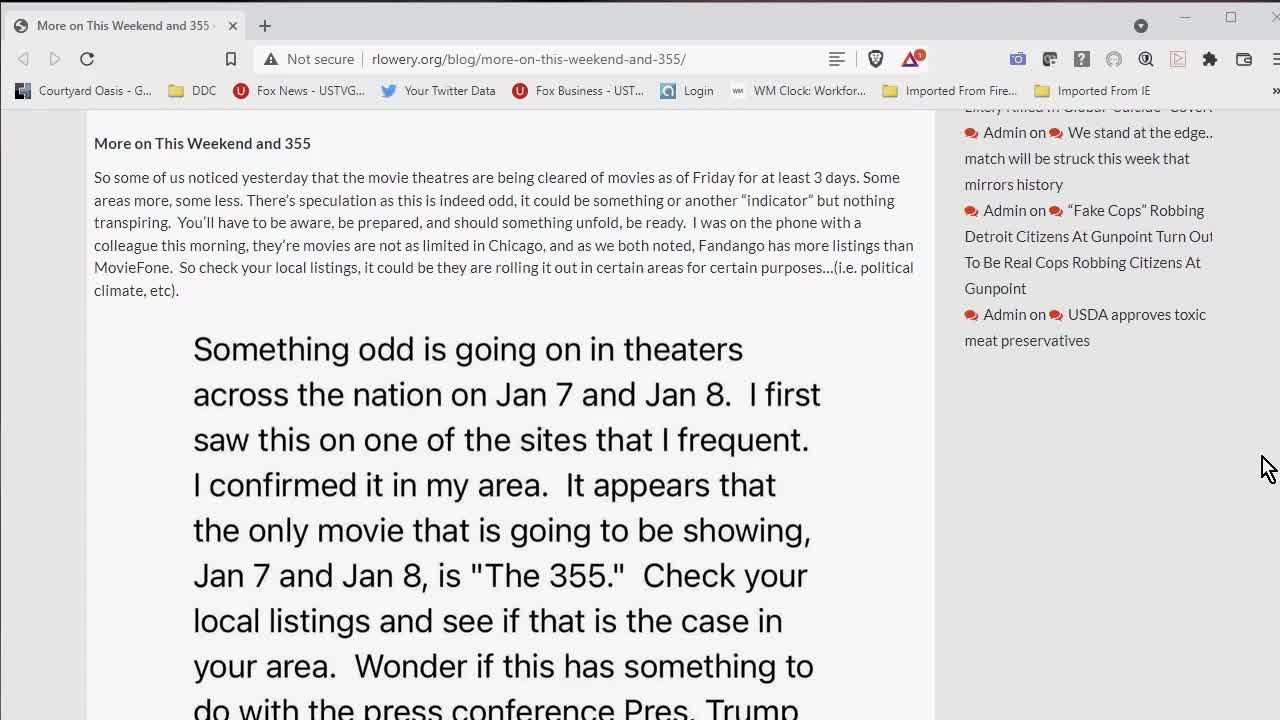The width and height of the screenshot is (1280, 720).
Task: Click the address bar URL field
Action: 528,59
